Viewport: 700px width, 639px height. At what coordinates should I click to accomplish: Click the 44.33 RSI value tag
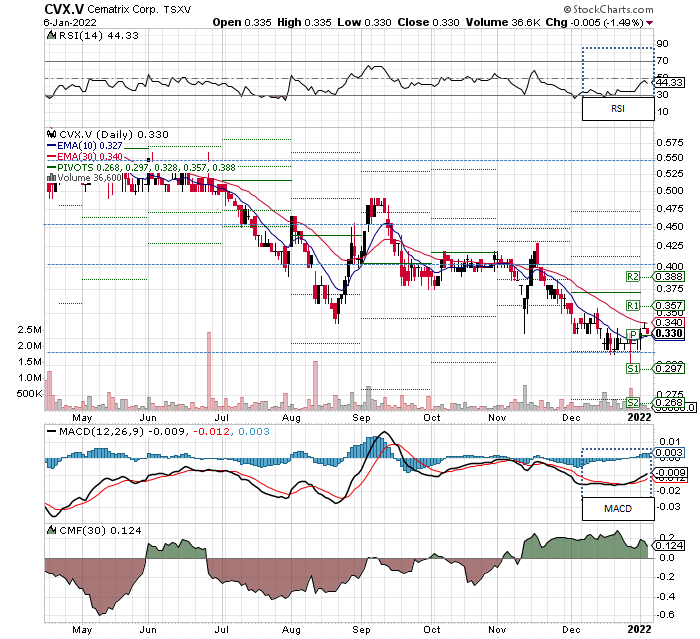point(670,83)
